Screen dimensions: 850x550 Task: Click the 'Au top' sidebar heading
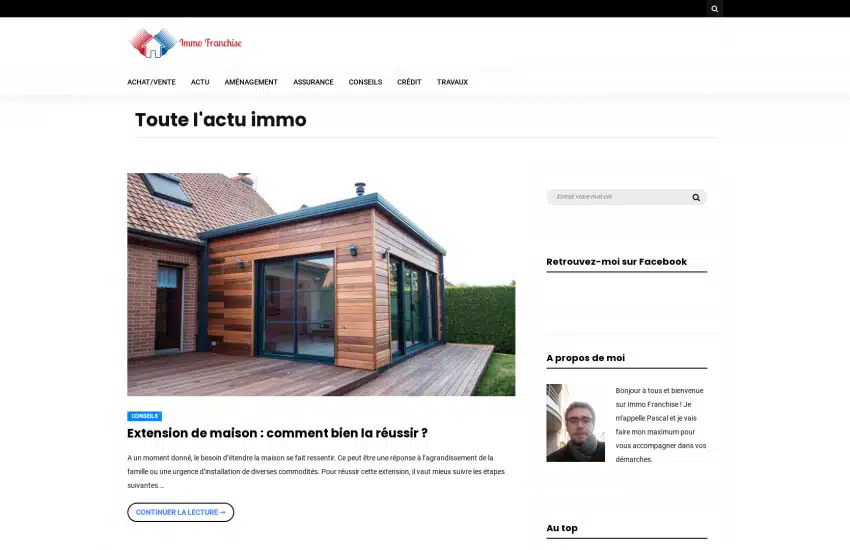pos(562,528)
